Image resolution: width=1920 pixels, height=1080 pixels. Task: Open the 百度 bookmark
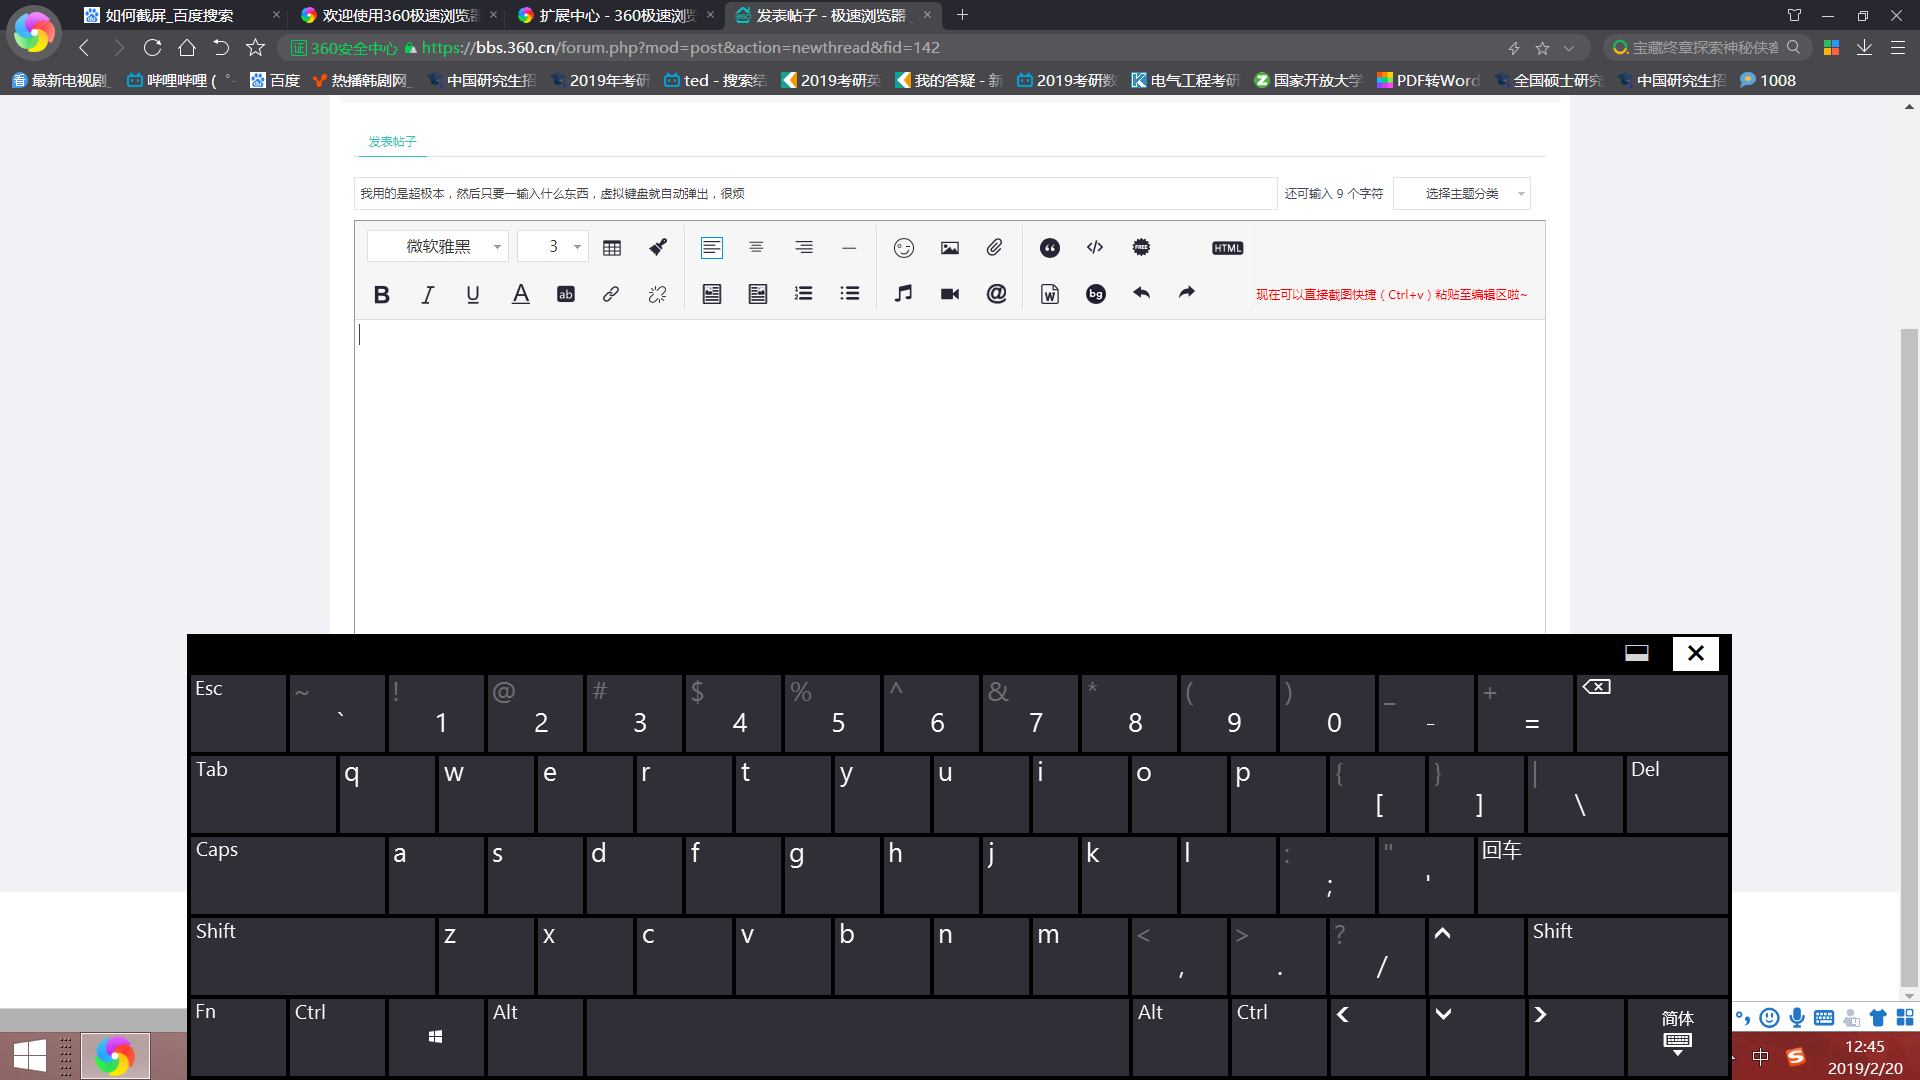click(x=275, y=80)
